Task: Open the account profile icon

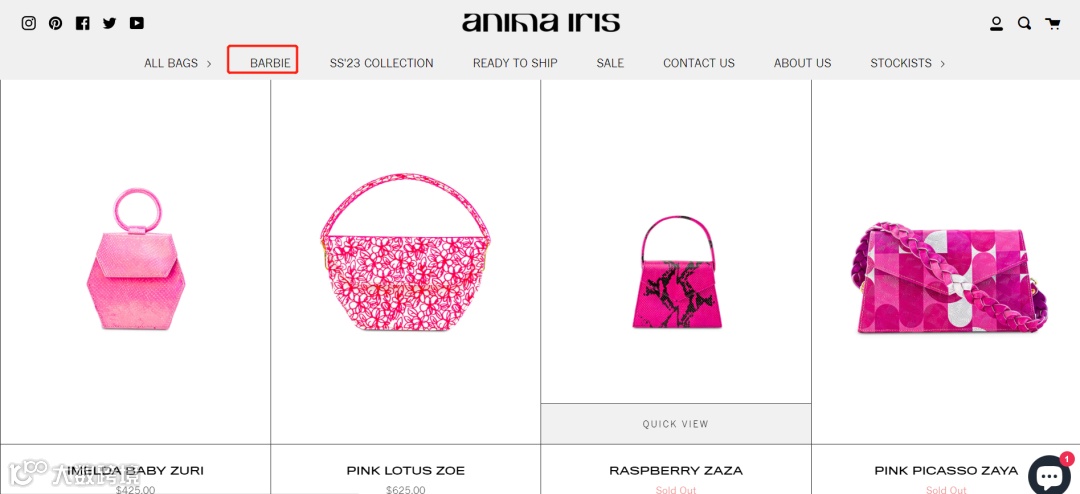Action: tap(997, 24)
